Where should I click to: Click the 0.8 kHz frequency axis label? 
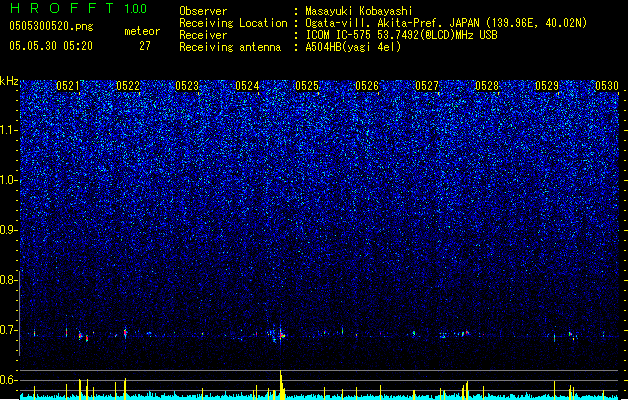tap(8, 280)
